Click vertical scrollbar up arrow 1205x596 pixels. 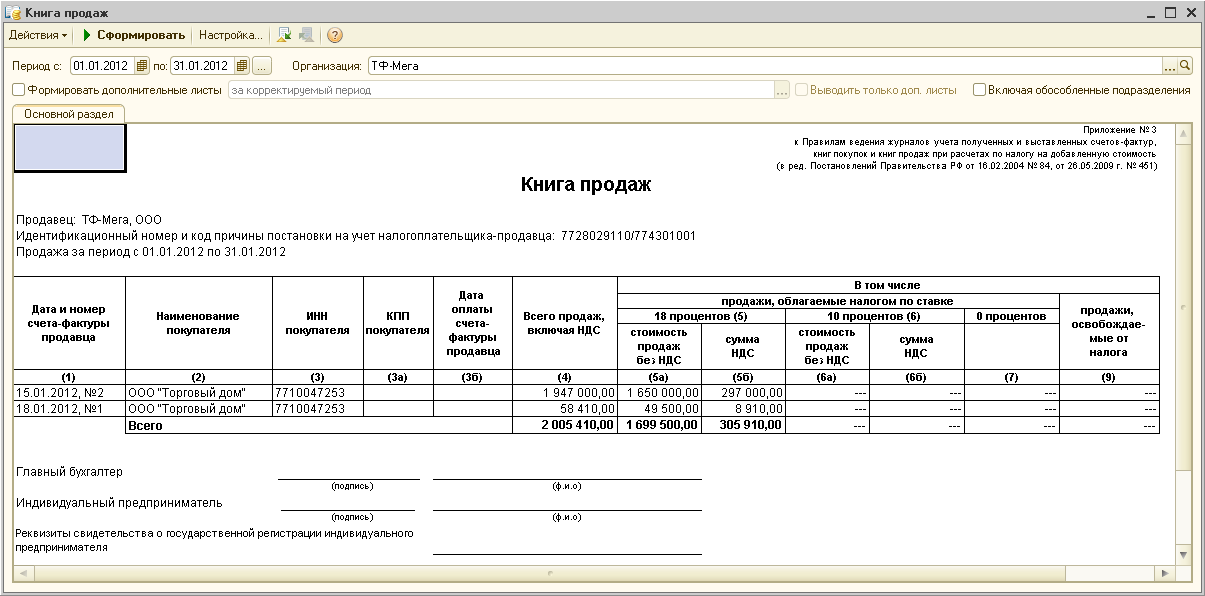(1184, 134)
